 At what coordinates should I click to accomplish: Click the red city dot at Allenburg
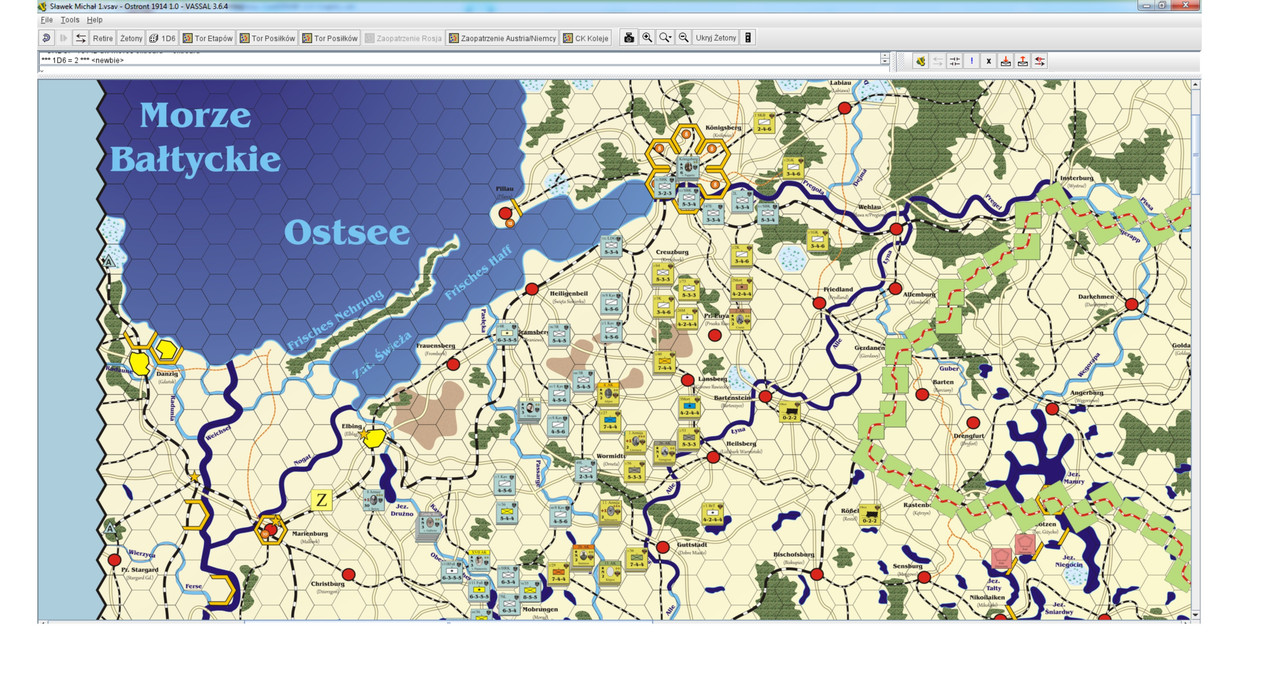(895, 289)
